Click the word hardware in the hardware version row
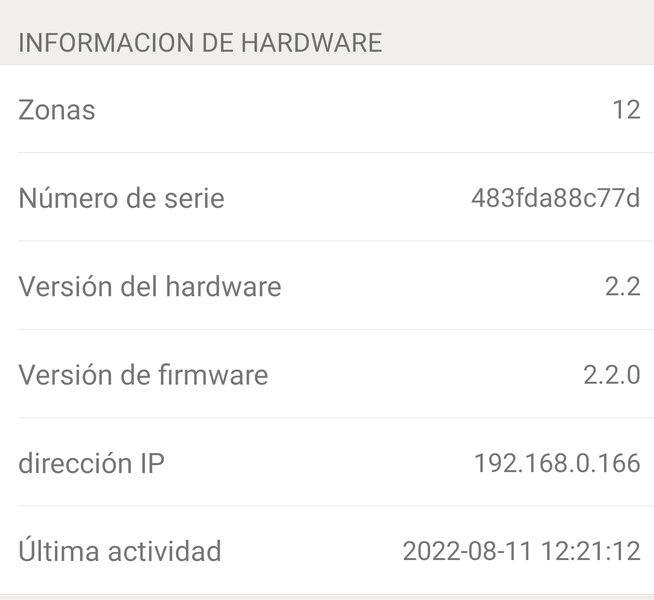 click(x=223, y=286)
